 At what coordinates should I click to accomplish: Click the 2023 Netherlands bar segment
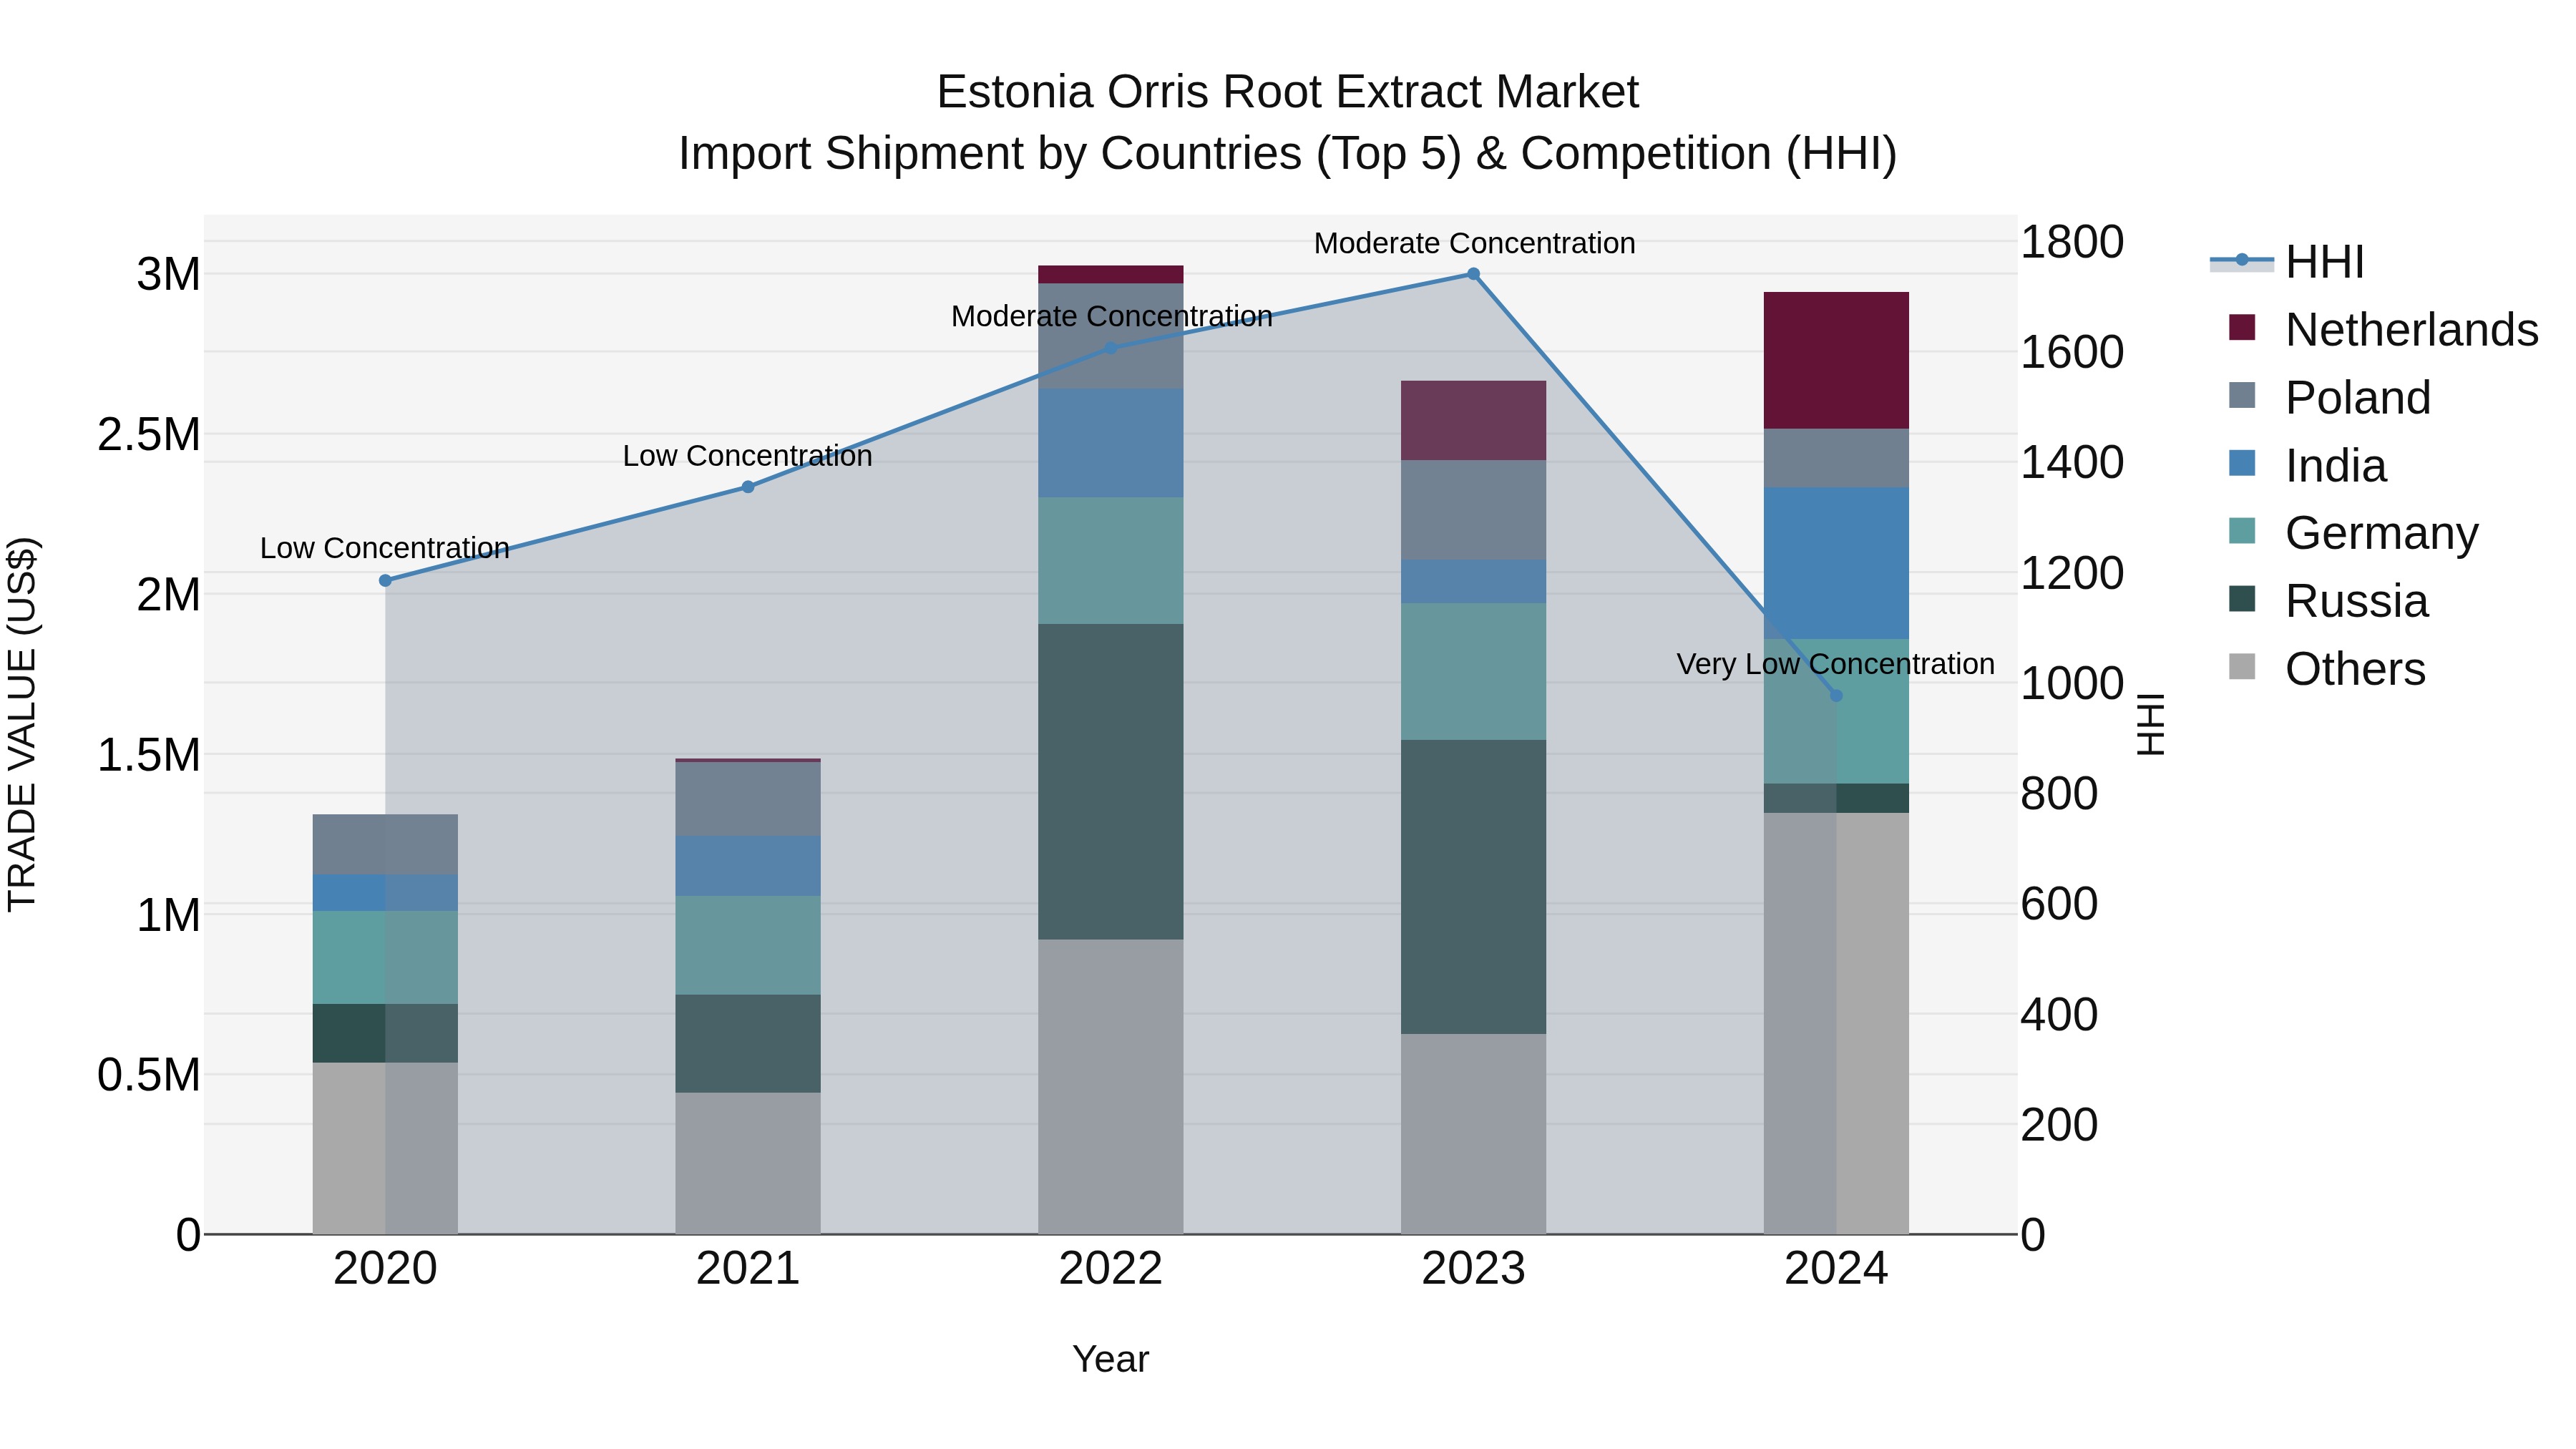pyautogui.click(x=1473, y=421)
